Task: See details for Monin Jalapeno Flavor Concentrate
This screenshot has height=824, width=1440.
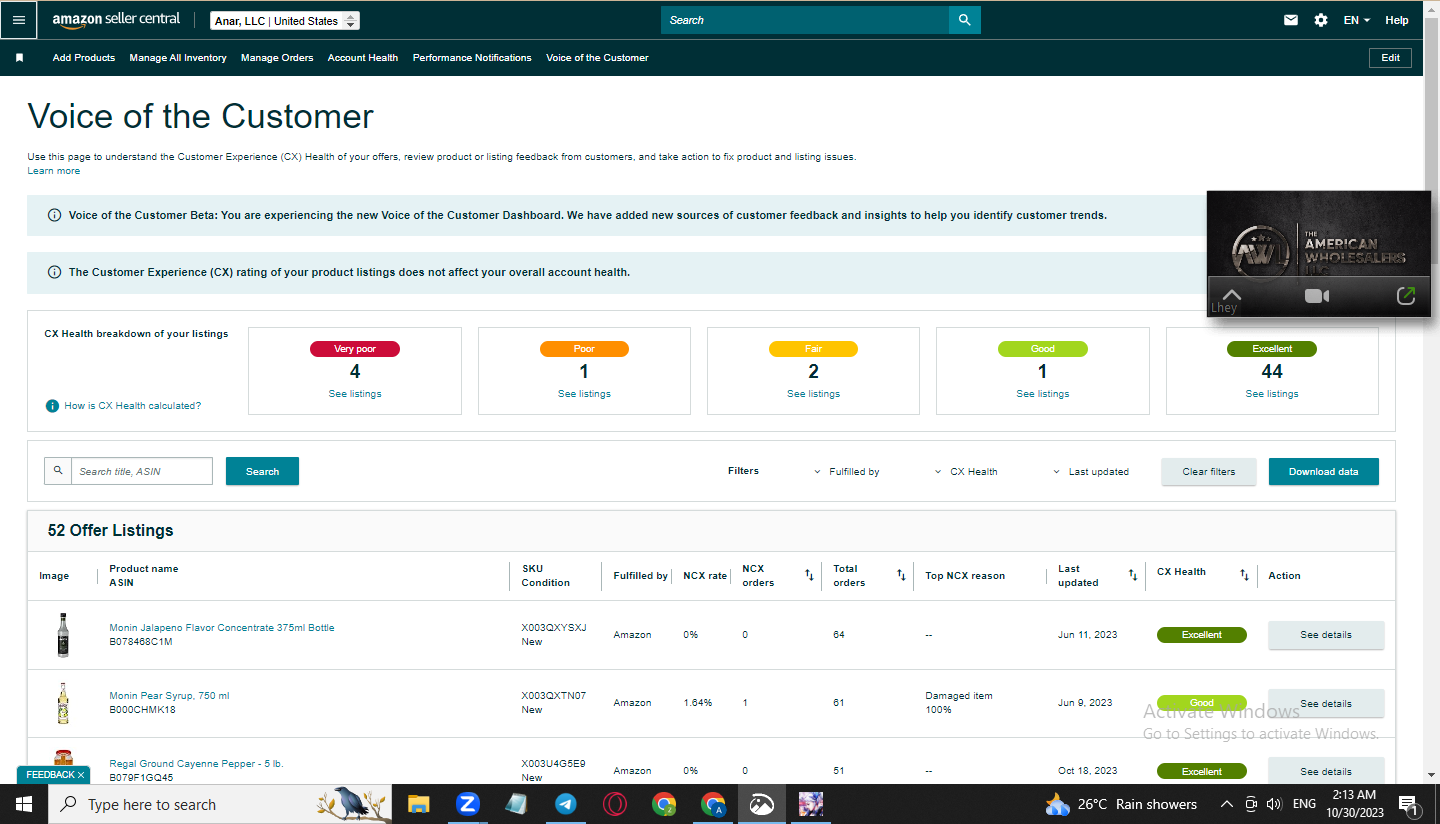Action: coord(1326,635)
